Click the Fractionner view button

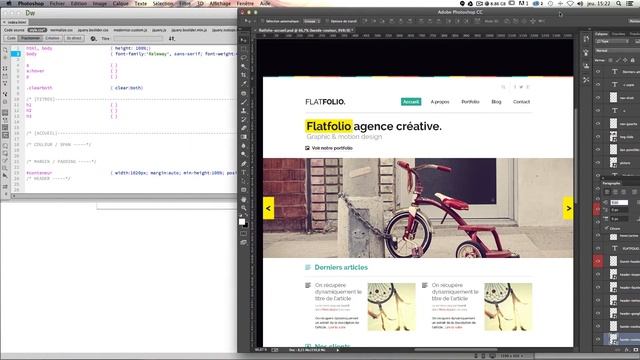tap(31, 38)
